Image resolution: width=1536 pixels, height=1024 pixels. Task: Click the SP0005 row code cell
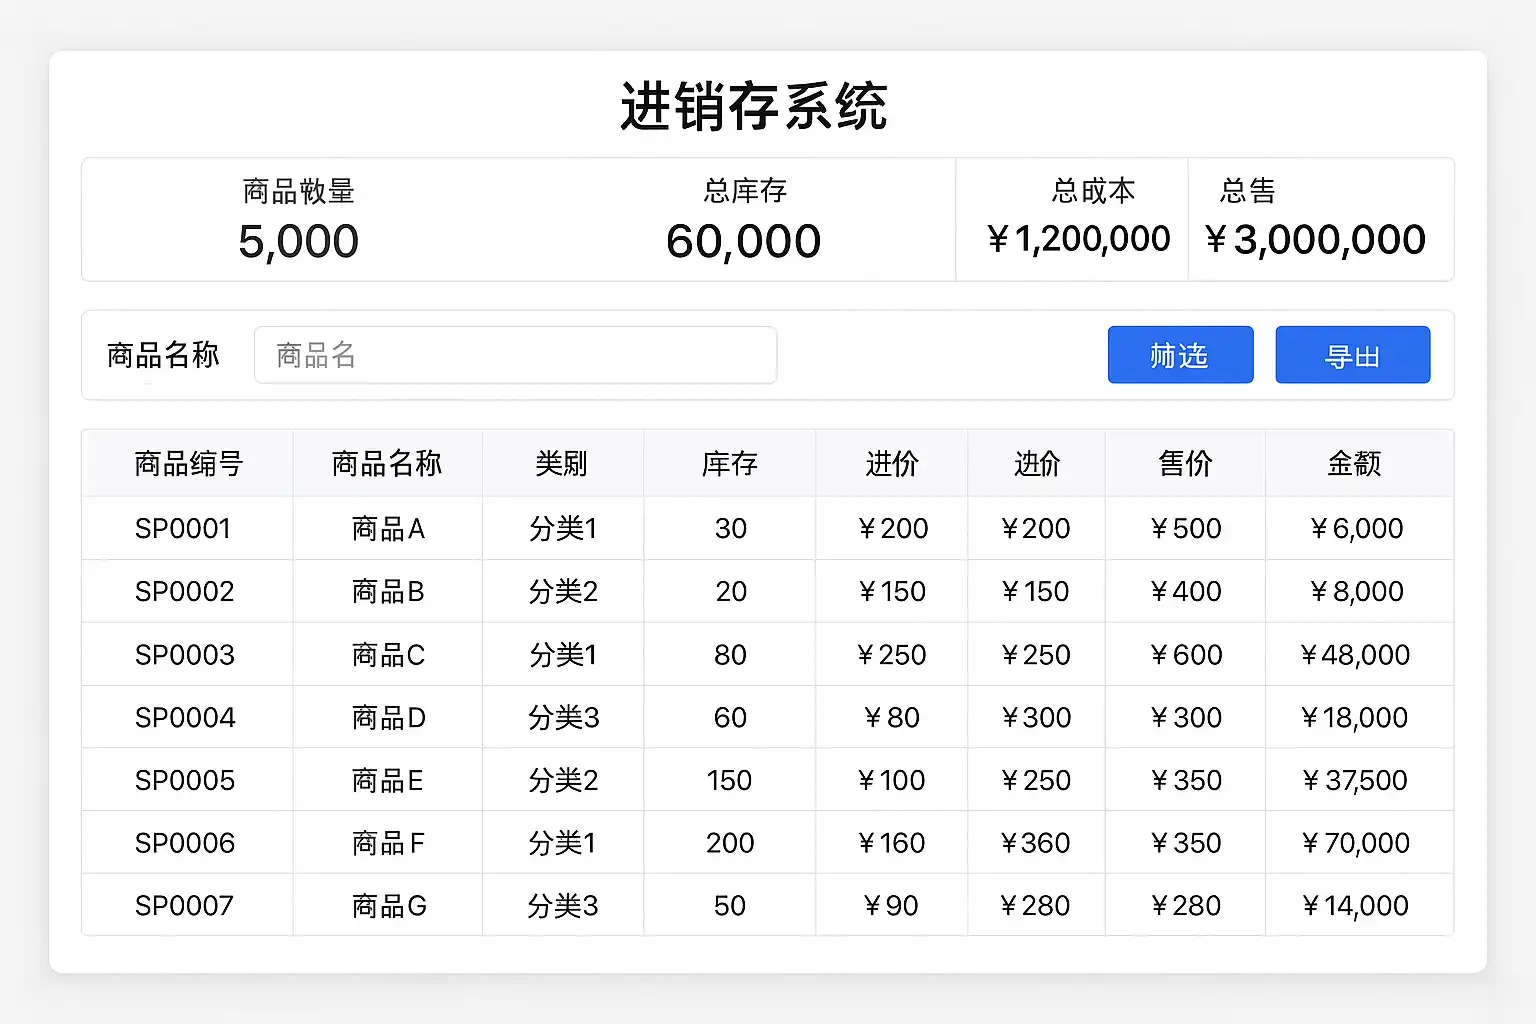(x=185, y=780)
